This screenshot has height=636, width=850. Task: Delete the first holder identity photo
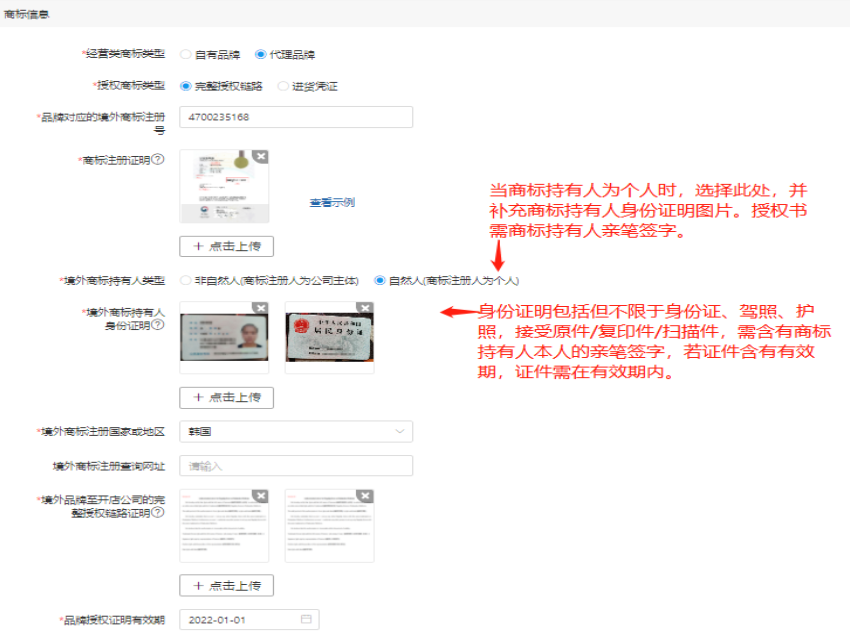click(x=260, y=308)
